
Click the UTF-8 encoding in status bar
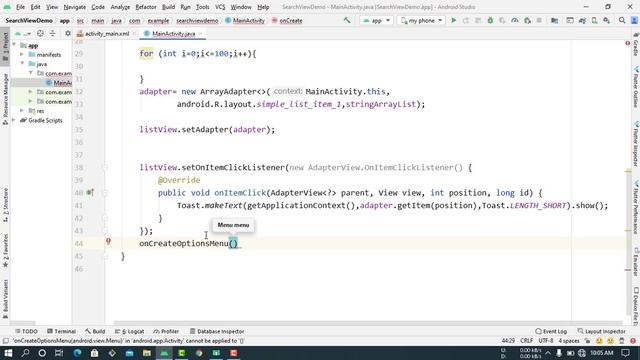[546, 341]
